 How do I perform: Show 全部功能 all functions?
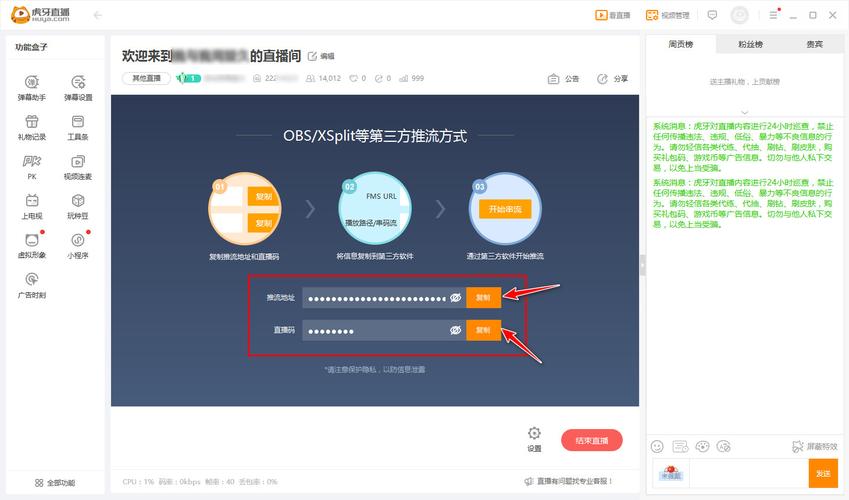pos(55,482)
